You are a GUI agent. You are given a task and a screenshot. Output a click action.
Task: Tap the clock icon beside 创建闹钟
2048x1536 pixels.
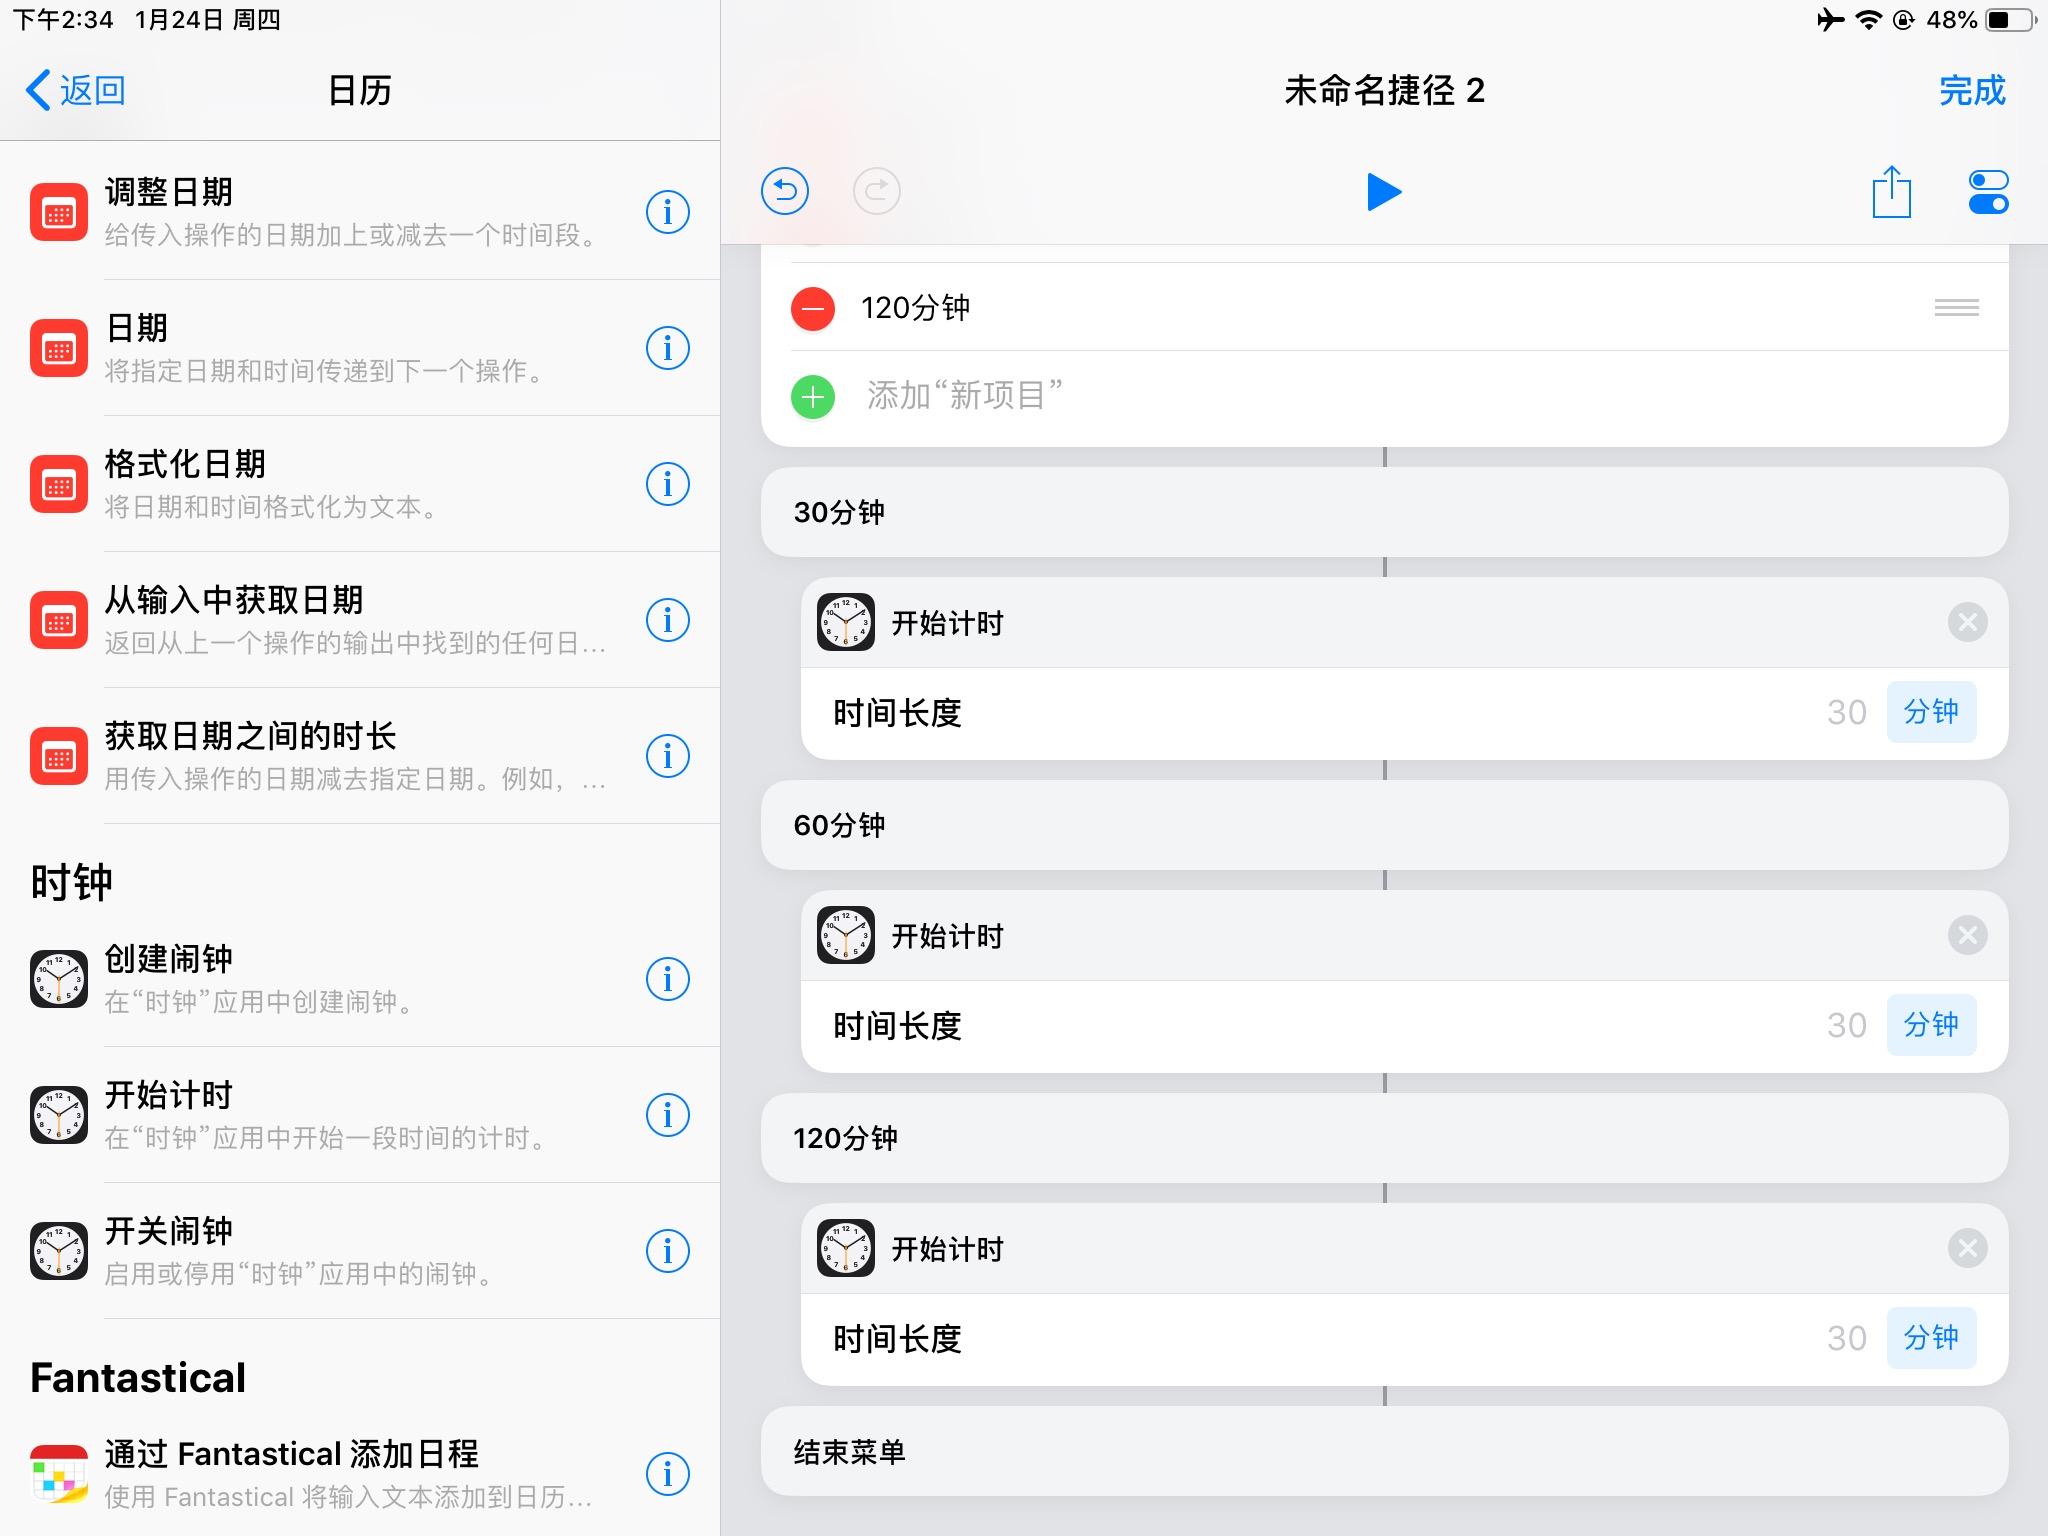tap(59, 979)
